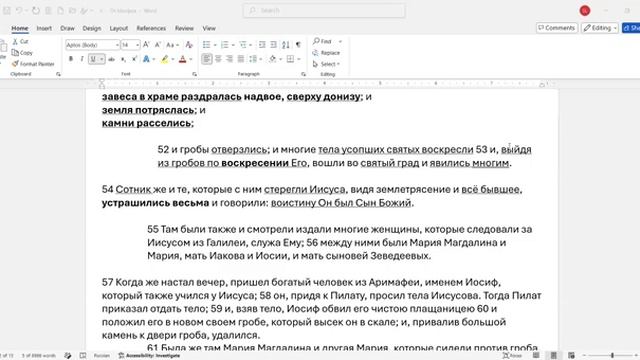Open the Change Case dropdown
Viewport: 640px width, 360px height.
[172, 44]
